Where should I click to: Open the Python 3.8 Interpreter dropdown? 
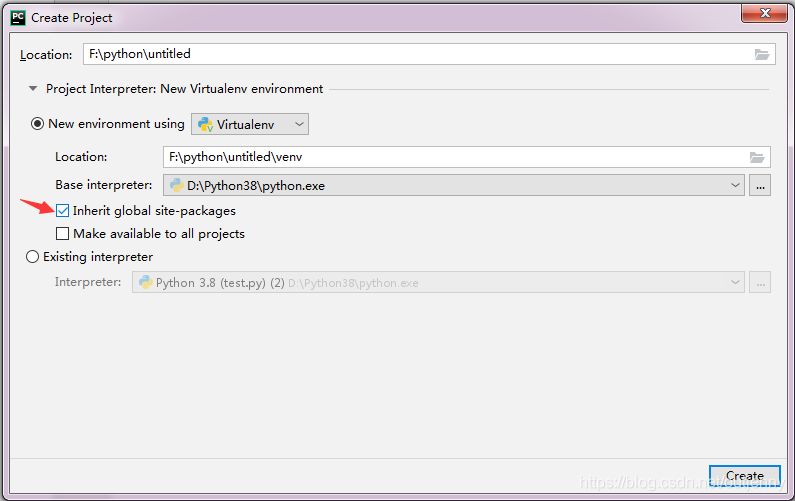(x=438, y=282)
